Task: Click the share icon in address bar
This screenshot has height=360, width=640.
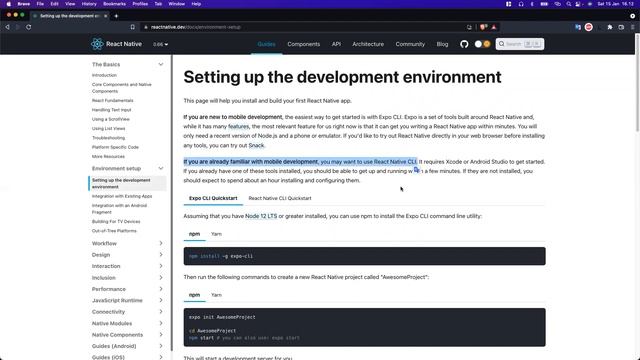Action: (469, 27)
